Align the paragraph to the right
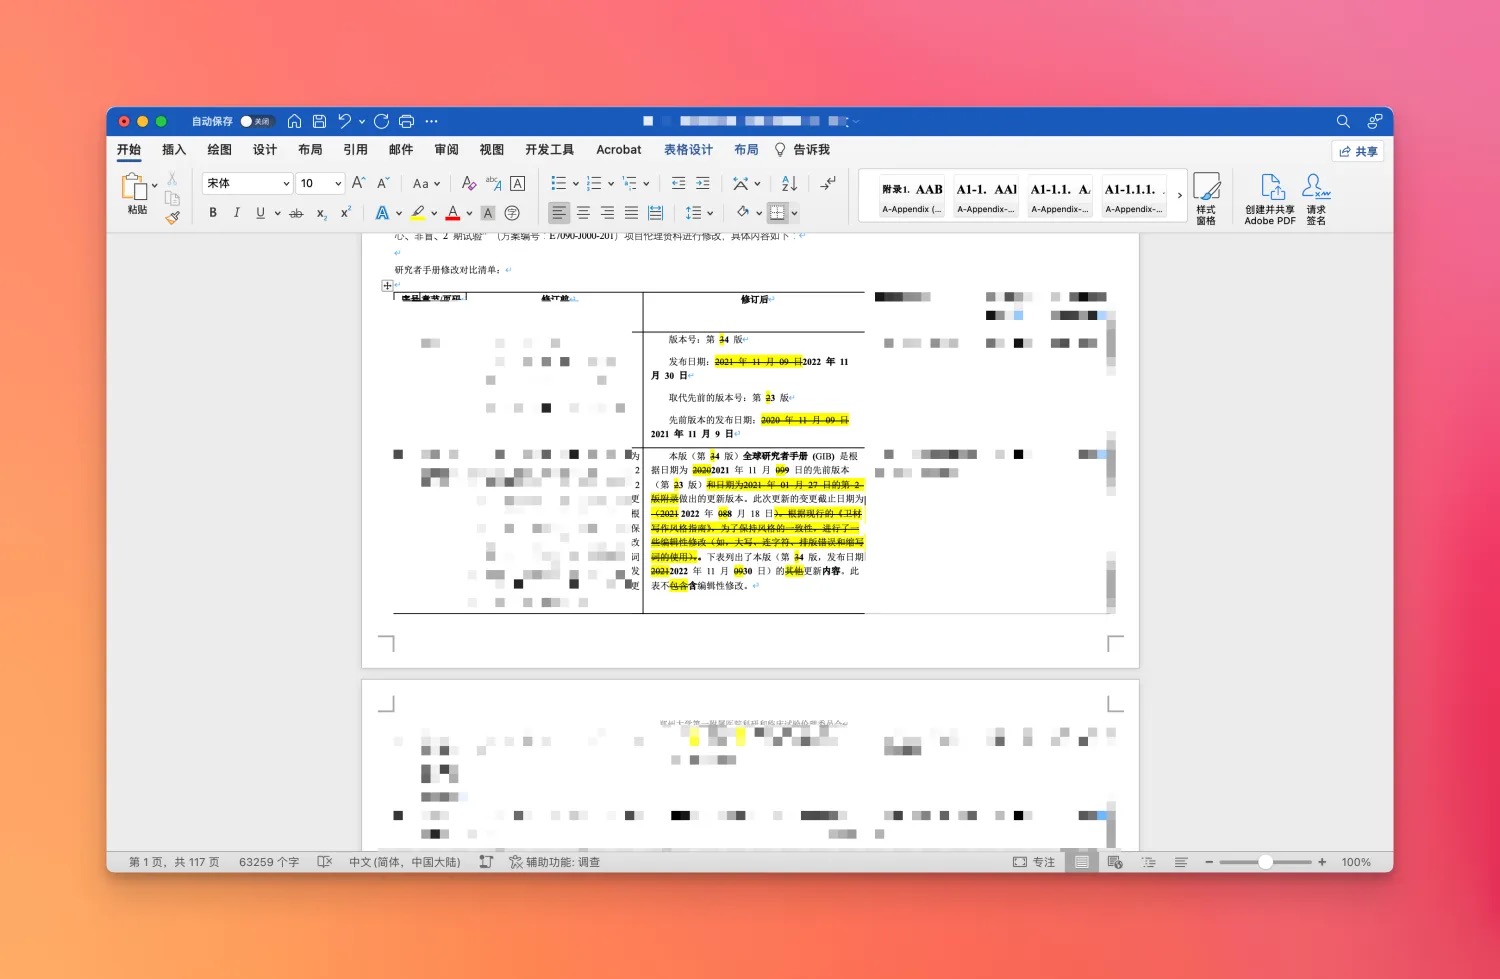The image size is (1500, 979). click(607, 213)
